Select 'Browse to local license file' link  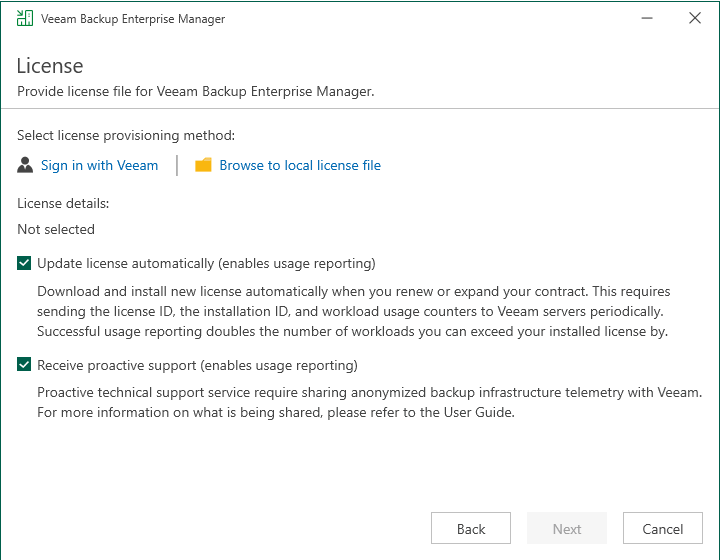click(300, 165)
